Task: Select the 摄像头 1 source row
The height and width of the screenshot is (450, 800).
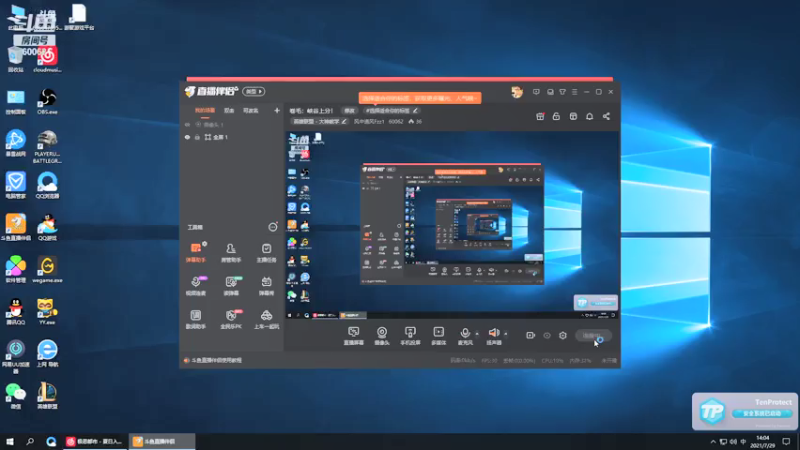Action: (231, 124)
